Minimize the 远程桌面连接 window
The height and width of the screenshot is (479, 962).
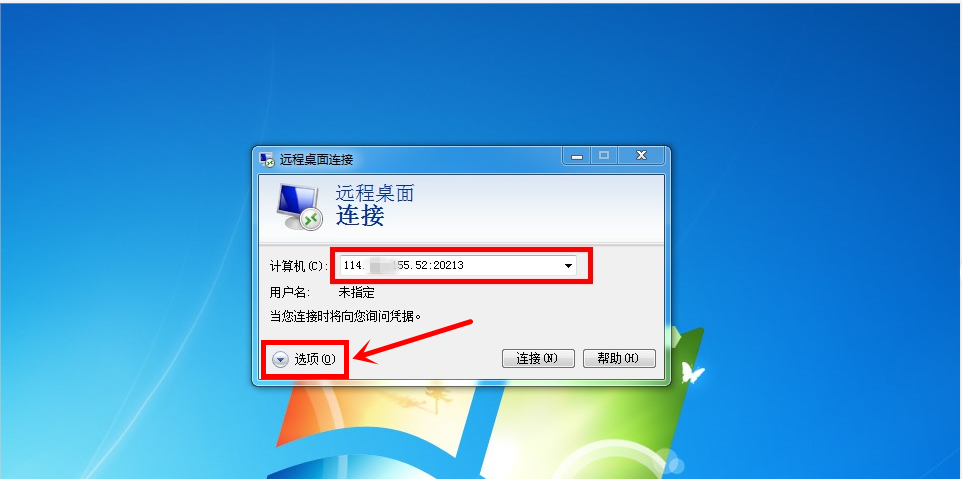coord(576,156)
